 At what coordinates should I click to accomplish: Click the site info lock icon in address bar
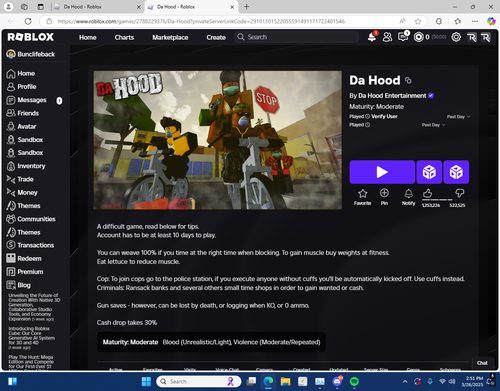click(x=49, y=21)
